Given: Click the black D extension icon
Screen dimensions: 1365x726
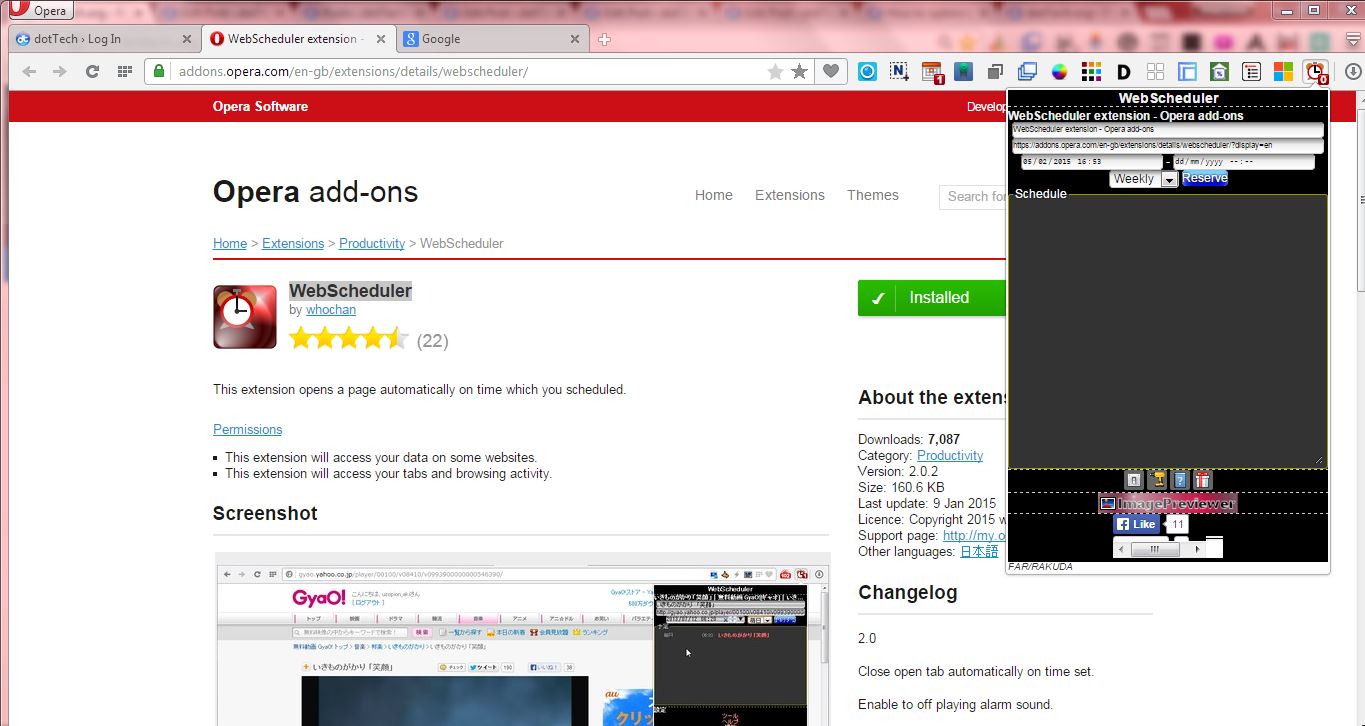Looking at the screenshot, I should point(1123,72).
